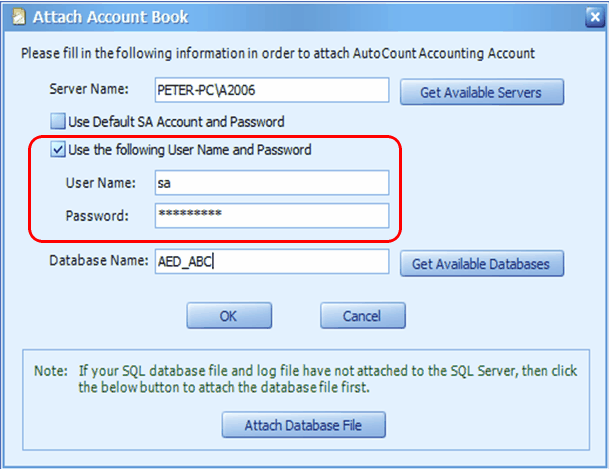Image resolution: width=609 pixels, height=469 pixels.
Task: Click the Password label
Action: [x=97, y=215]
